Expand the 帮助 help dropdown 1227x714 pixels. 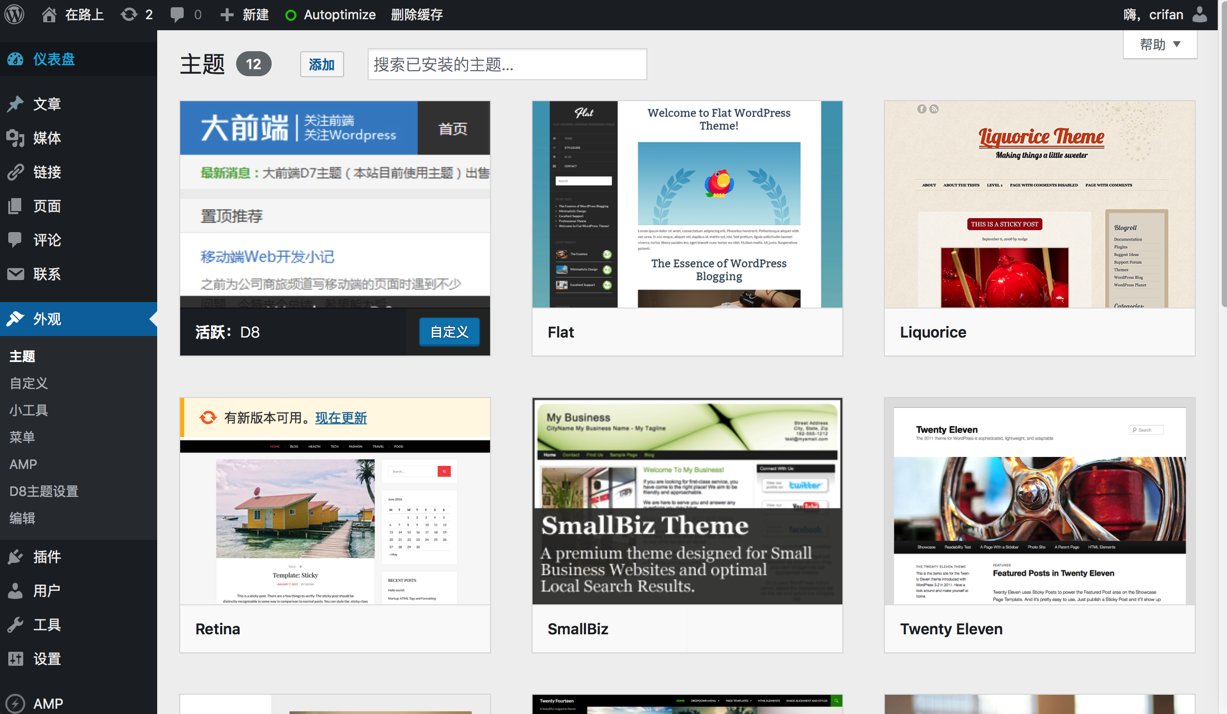click(x=1160, y=45)
